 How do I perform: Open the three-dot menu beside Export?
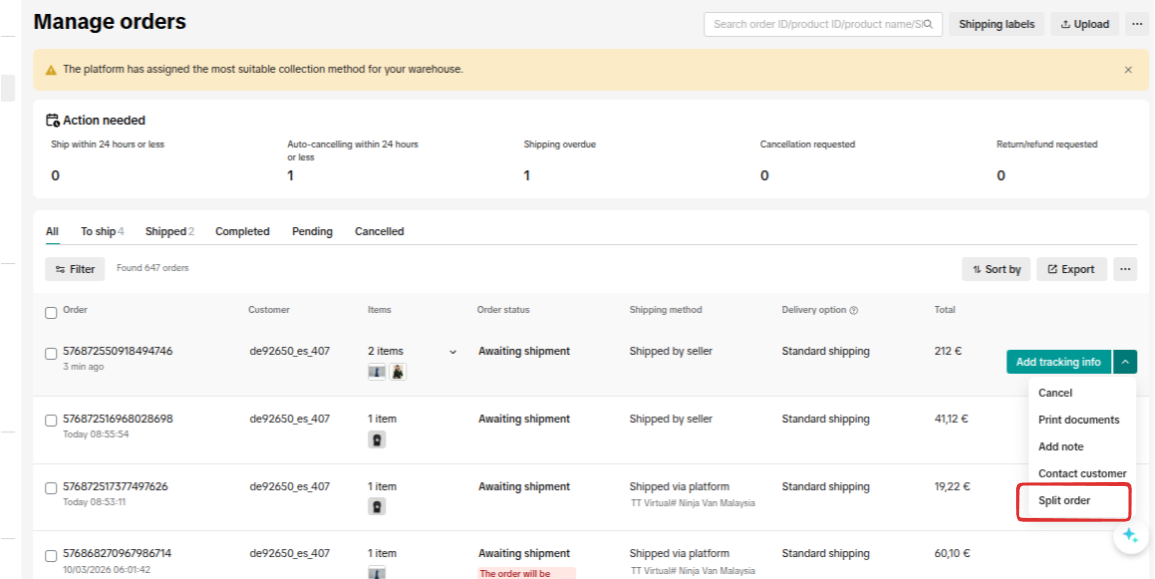point(1125,269)
